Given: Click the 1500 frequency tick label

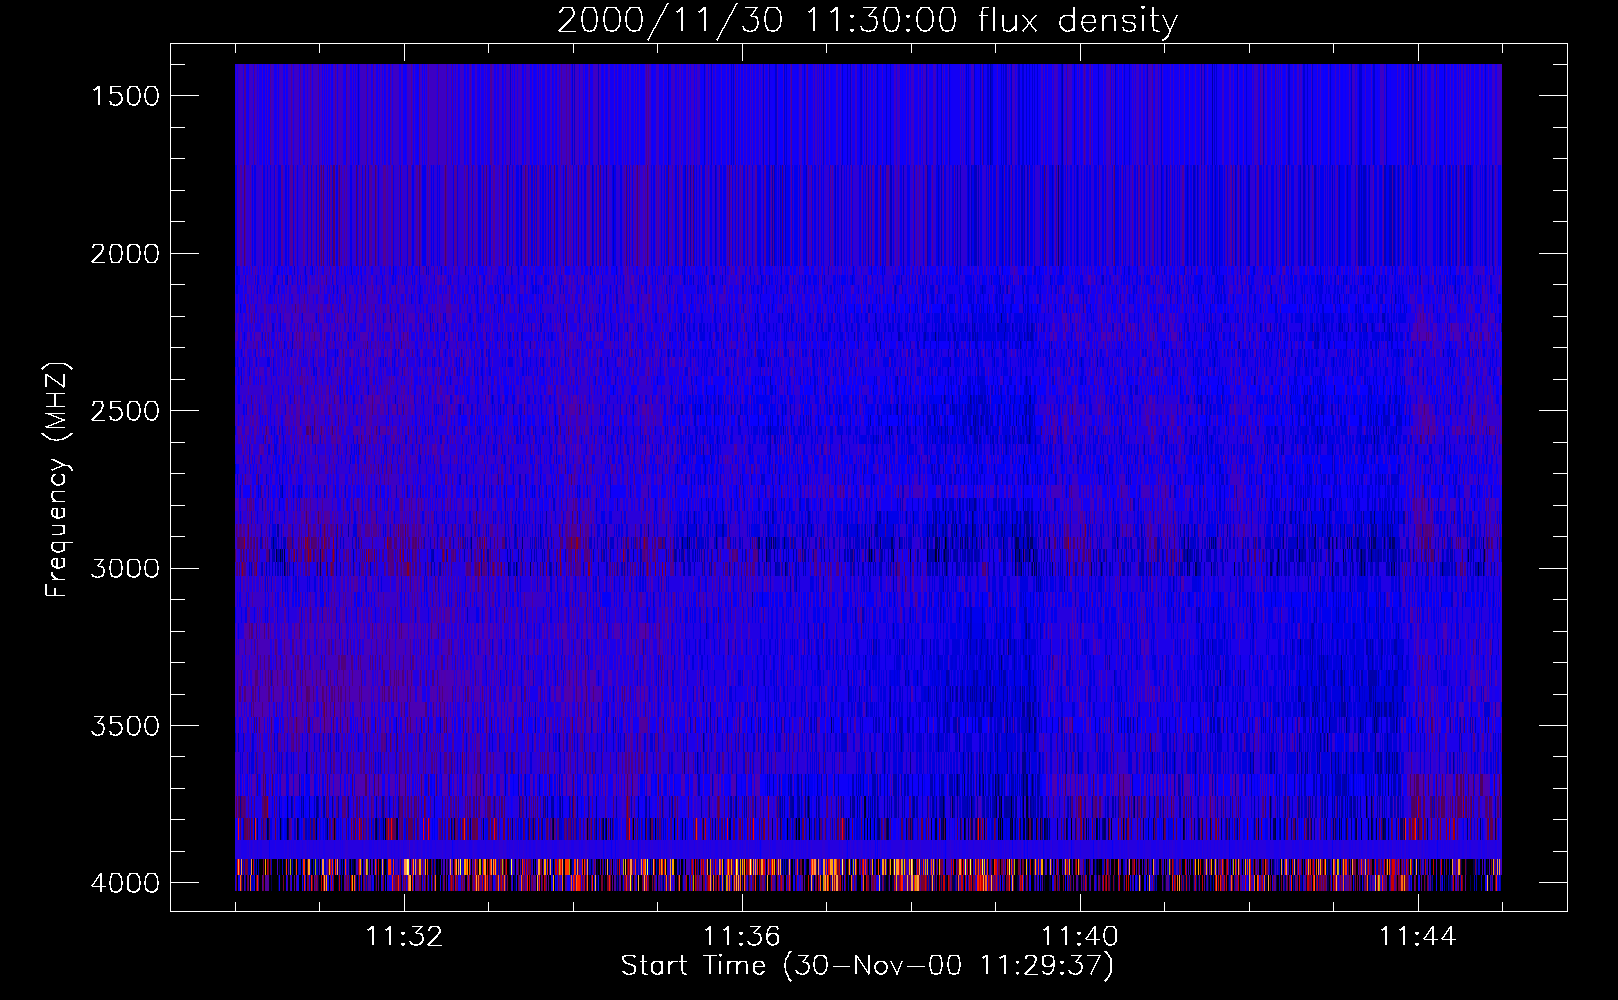Looking at the screenshot, I should click(125, 96).
